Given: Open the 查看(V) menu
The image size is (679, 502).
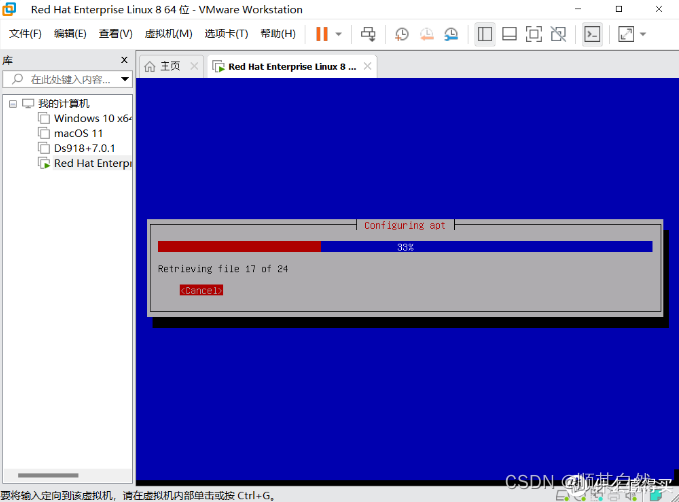Looking at the screenshot, I should pyautogui.click(x=116, y=33).
